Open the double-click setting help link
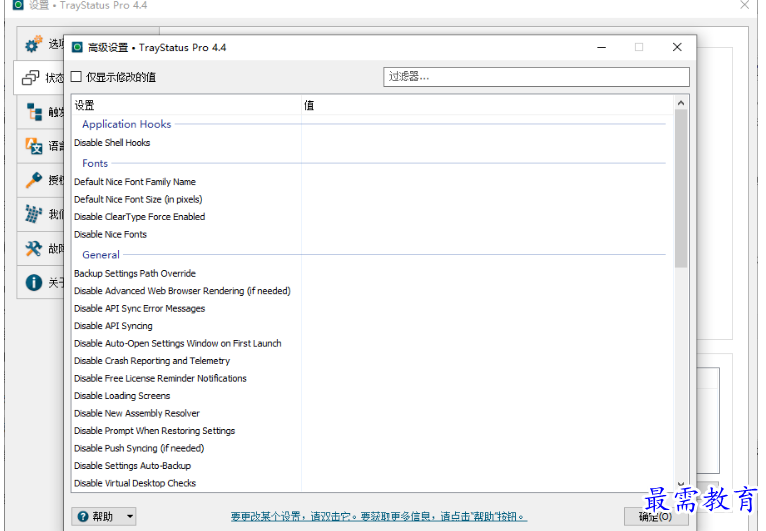 click(x=379, y=516)
